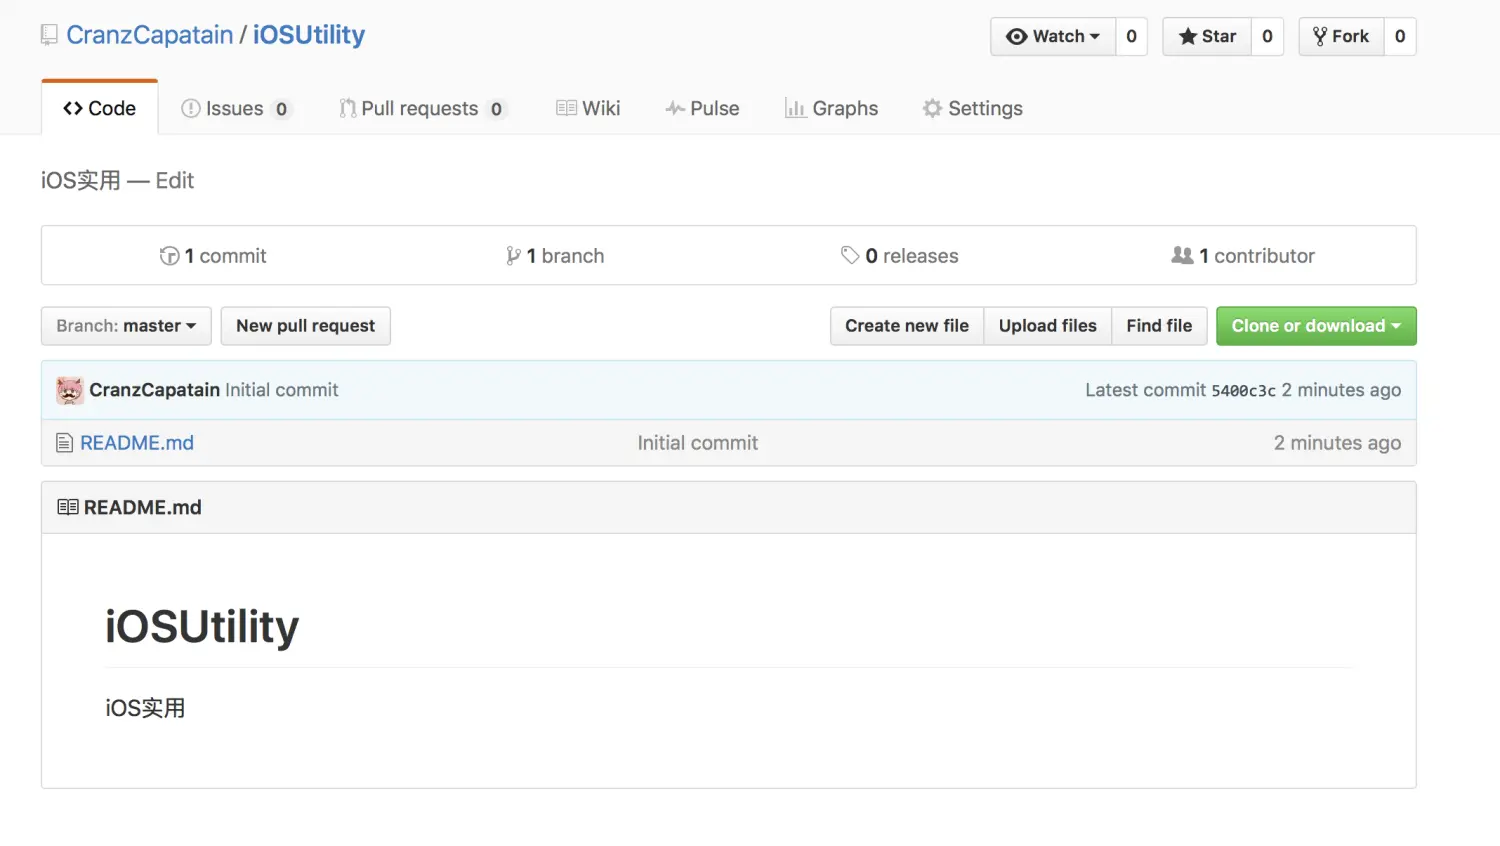1500x846 pixels.
Task: Open CranzCapatain author link in commit bar
Action: tap(154, 390)
